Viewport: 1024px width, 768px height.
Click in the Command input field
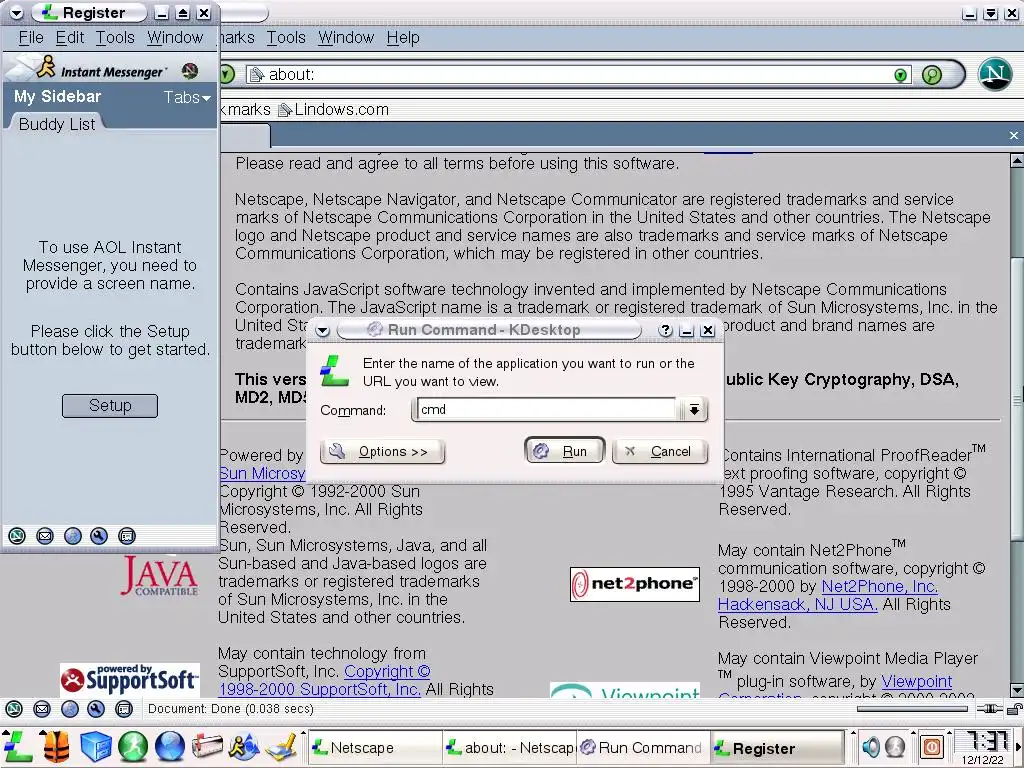(x=546, y=409)
